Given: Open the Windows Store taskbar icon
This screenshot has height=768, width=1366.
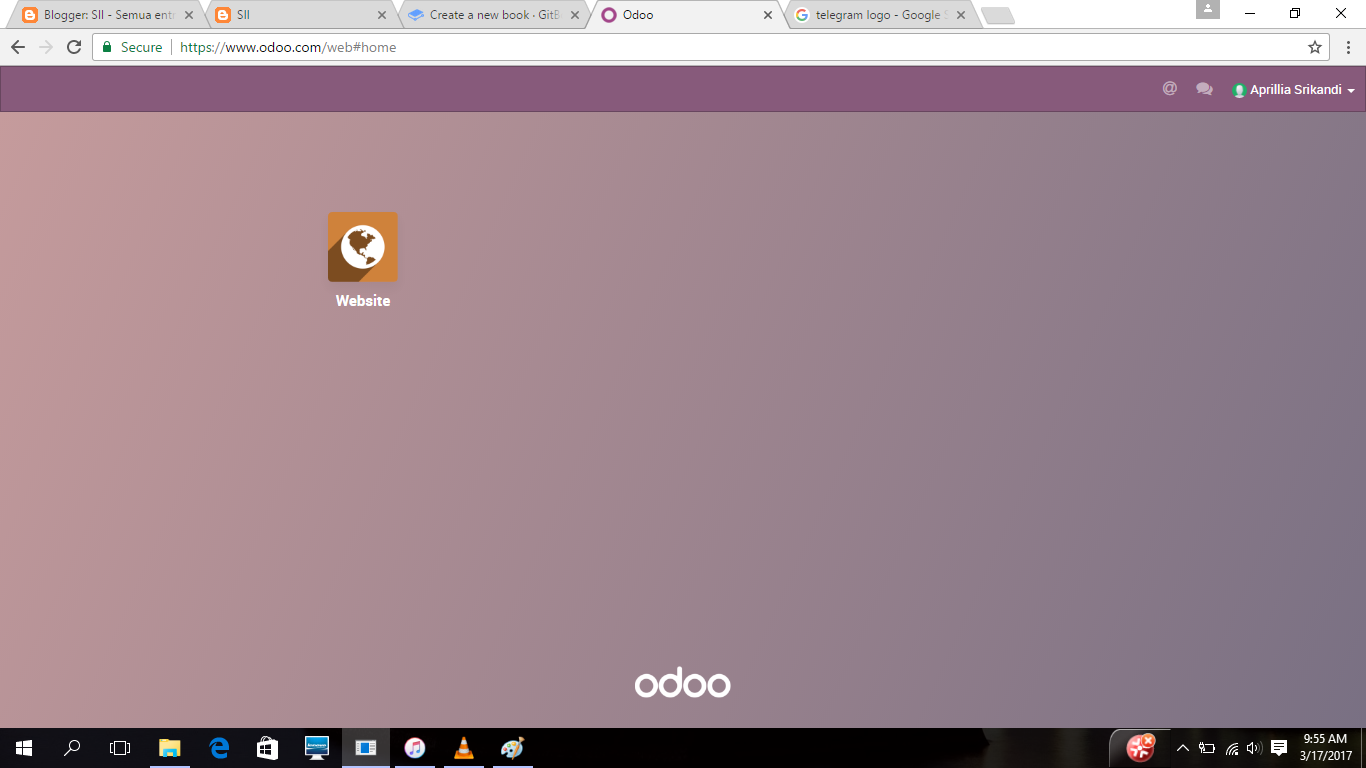Looking at the screenshot, I should (268, 747).
